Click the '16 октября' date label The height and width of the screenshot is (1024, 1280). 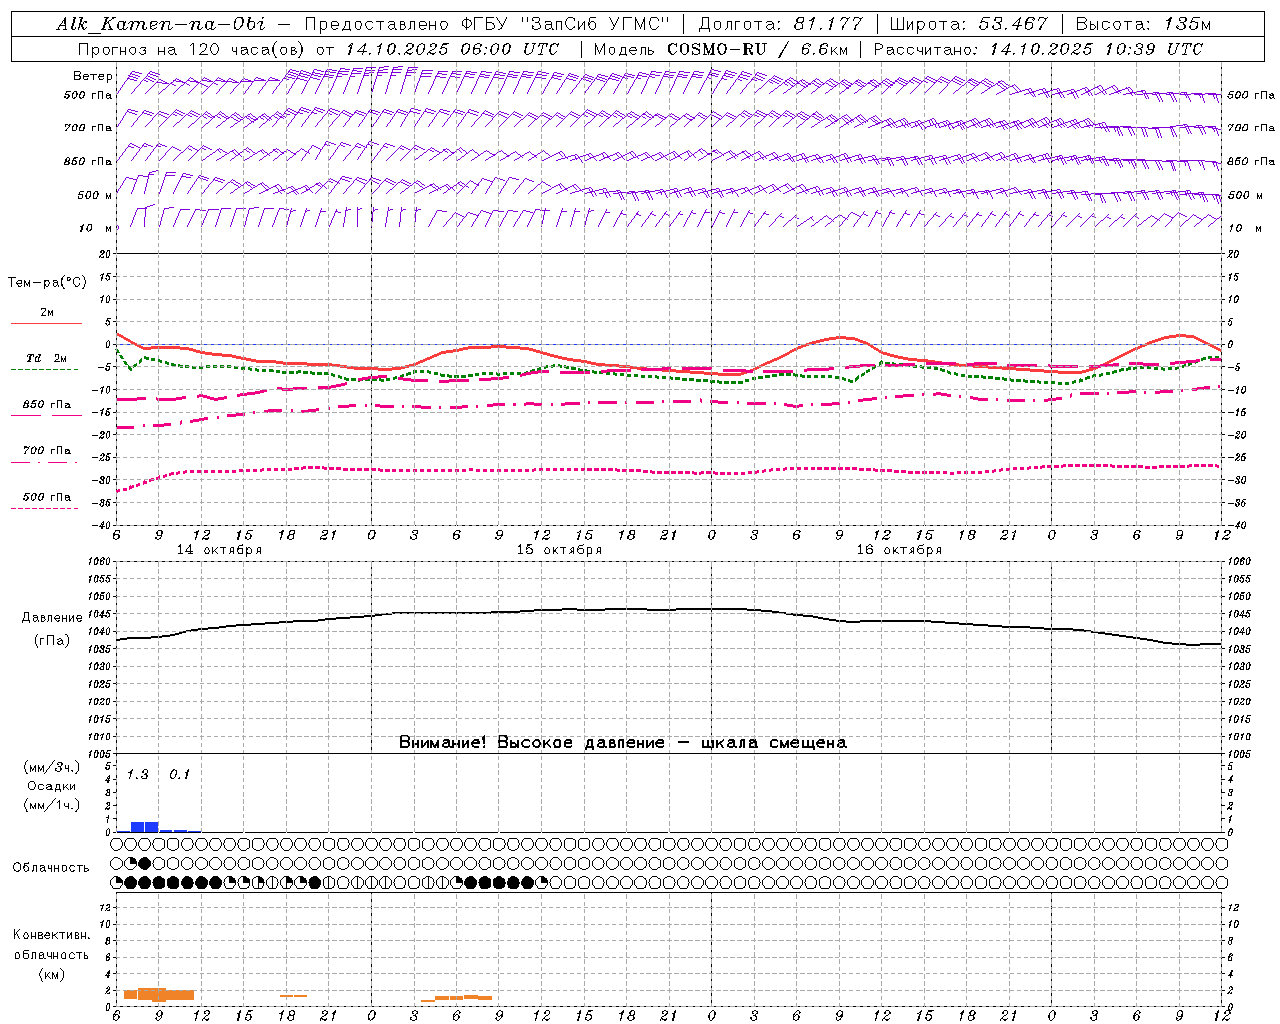tap(899, 550)
